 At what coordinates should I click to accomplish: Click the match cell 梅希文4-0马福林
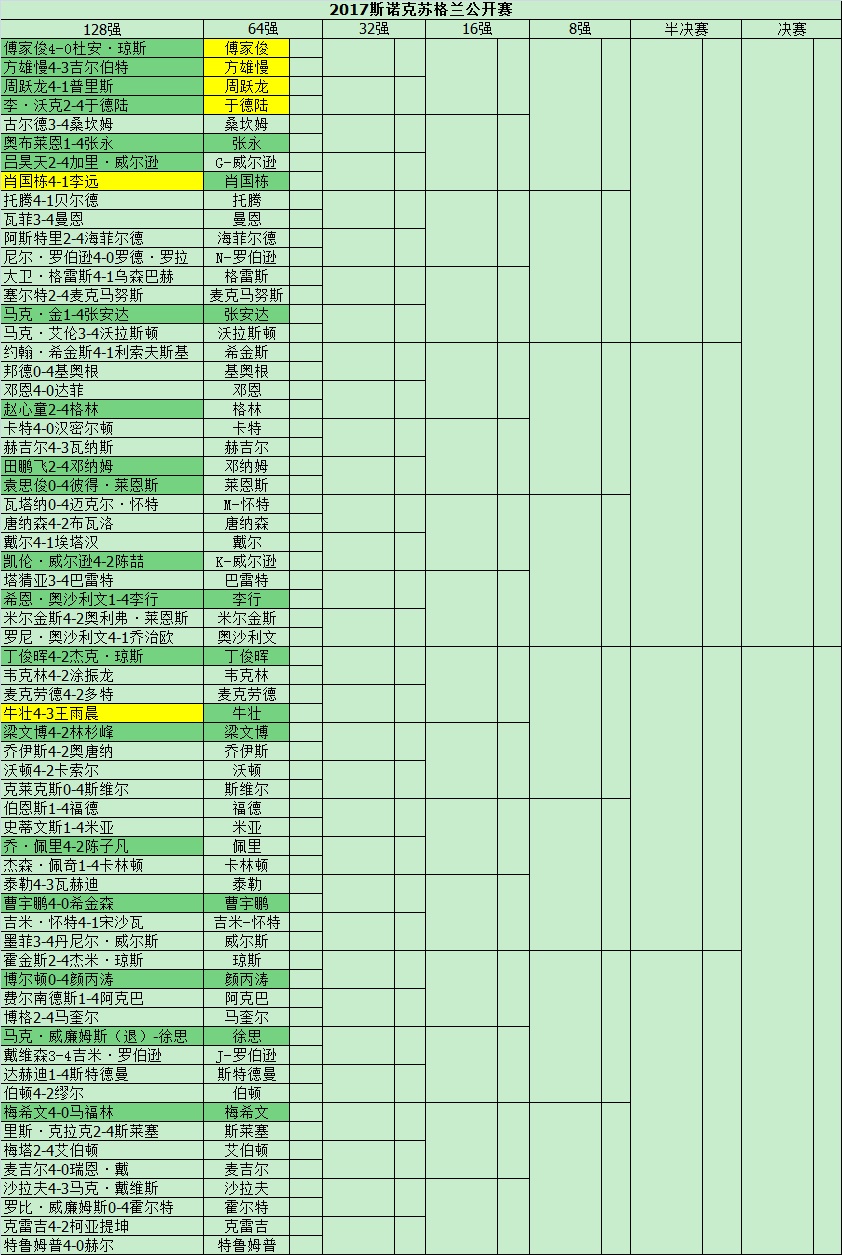[102, 1112]
